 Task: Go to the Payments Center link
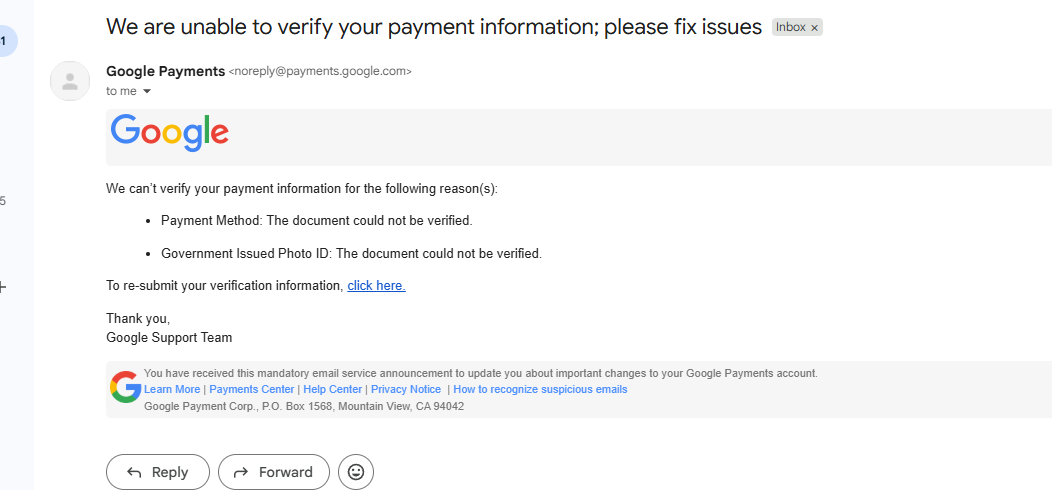click(x=252, y=389)
